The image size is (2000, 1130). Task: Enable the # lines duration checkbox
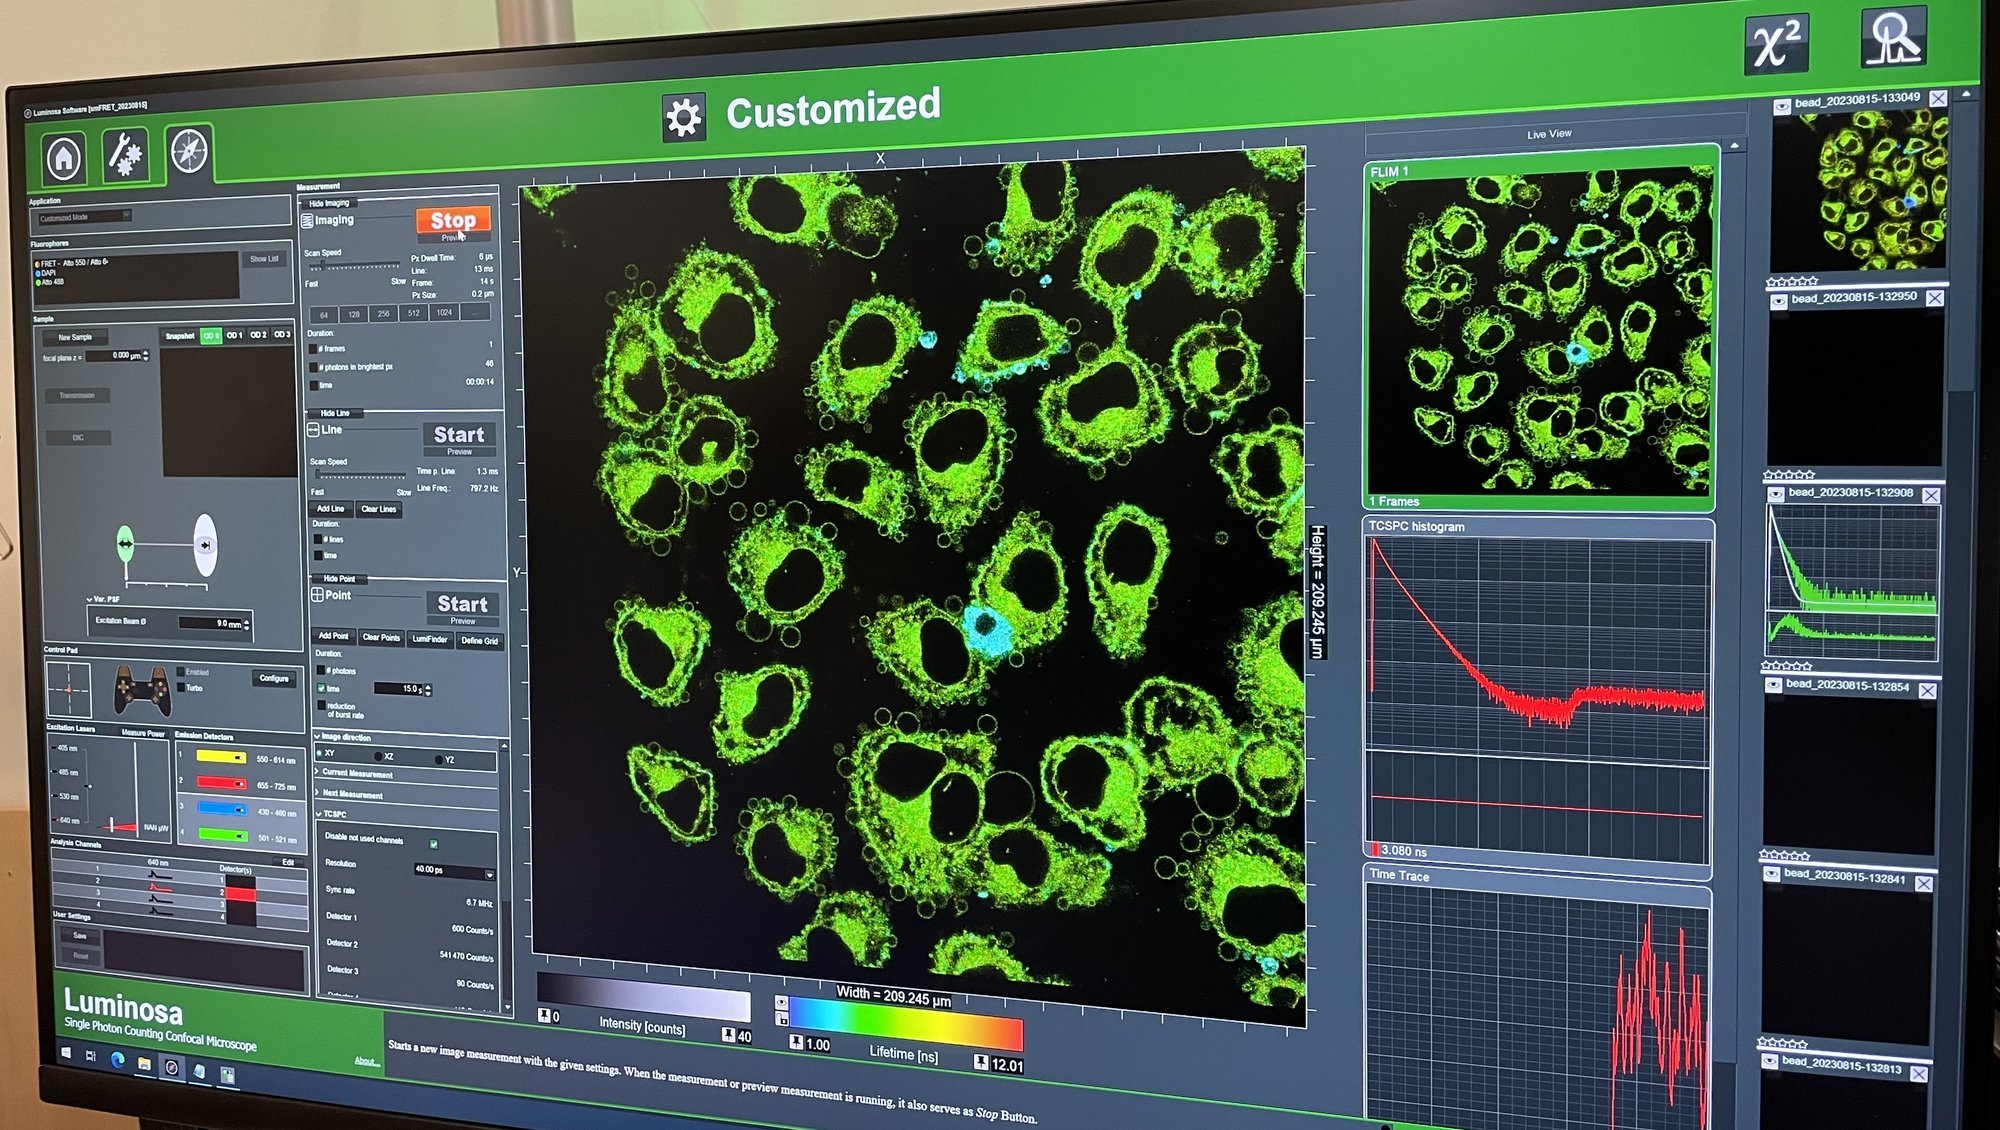click(x=319, y=539)
